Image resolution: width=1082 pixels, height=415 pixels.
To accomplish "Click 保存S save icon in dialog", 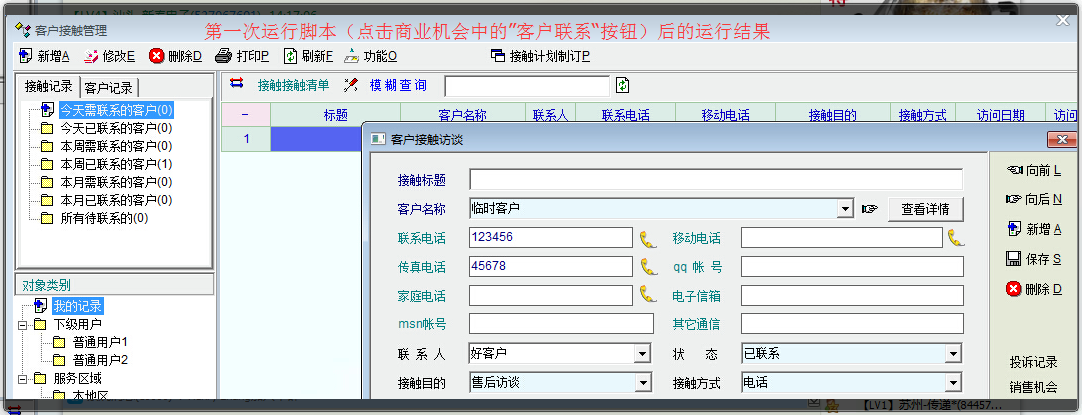I will coord(1013,259).
